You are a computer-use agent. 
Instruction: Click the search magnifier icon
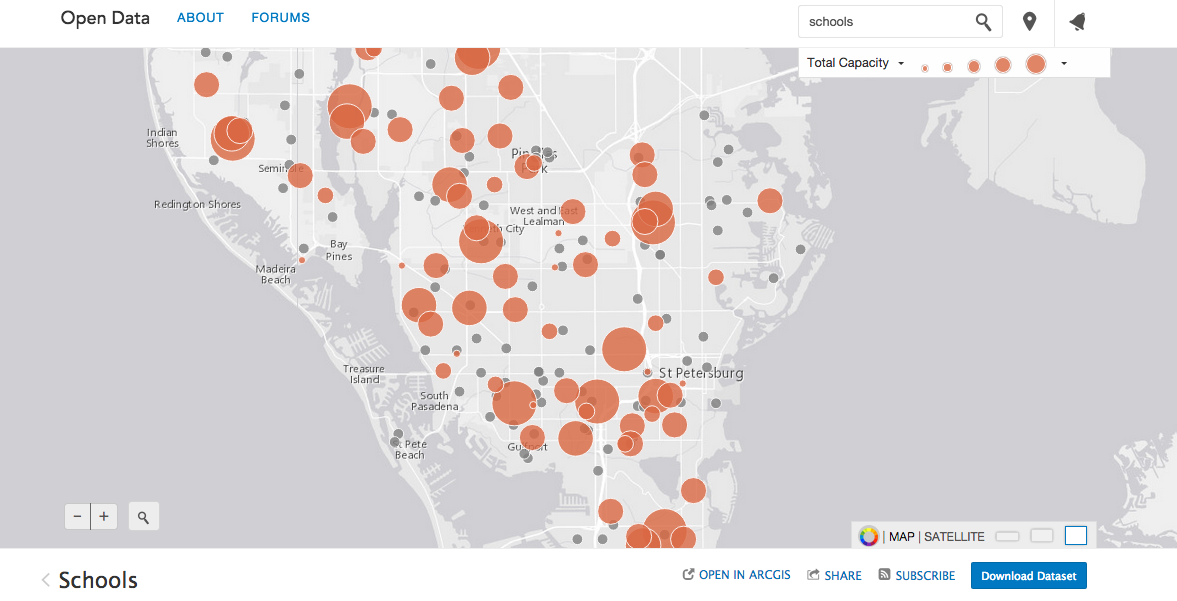pos(983,22)
